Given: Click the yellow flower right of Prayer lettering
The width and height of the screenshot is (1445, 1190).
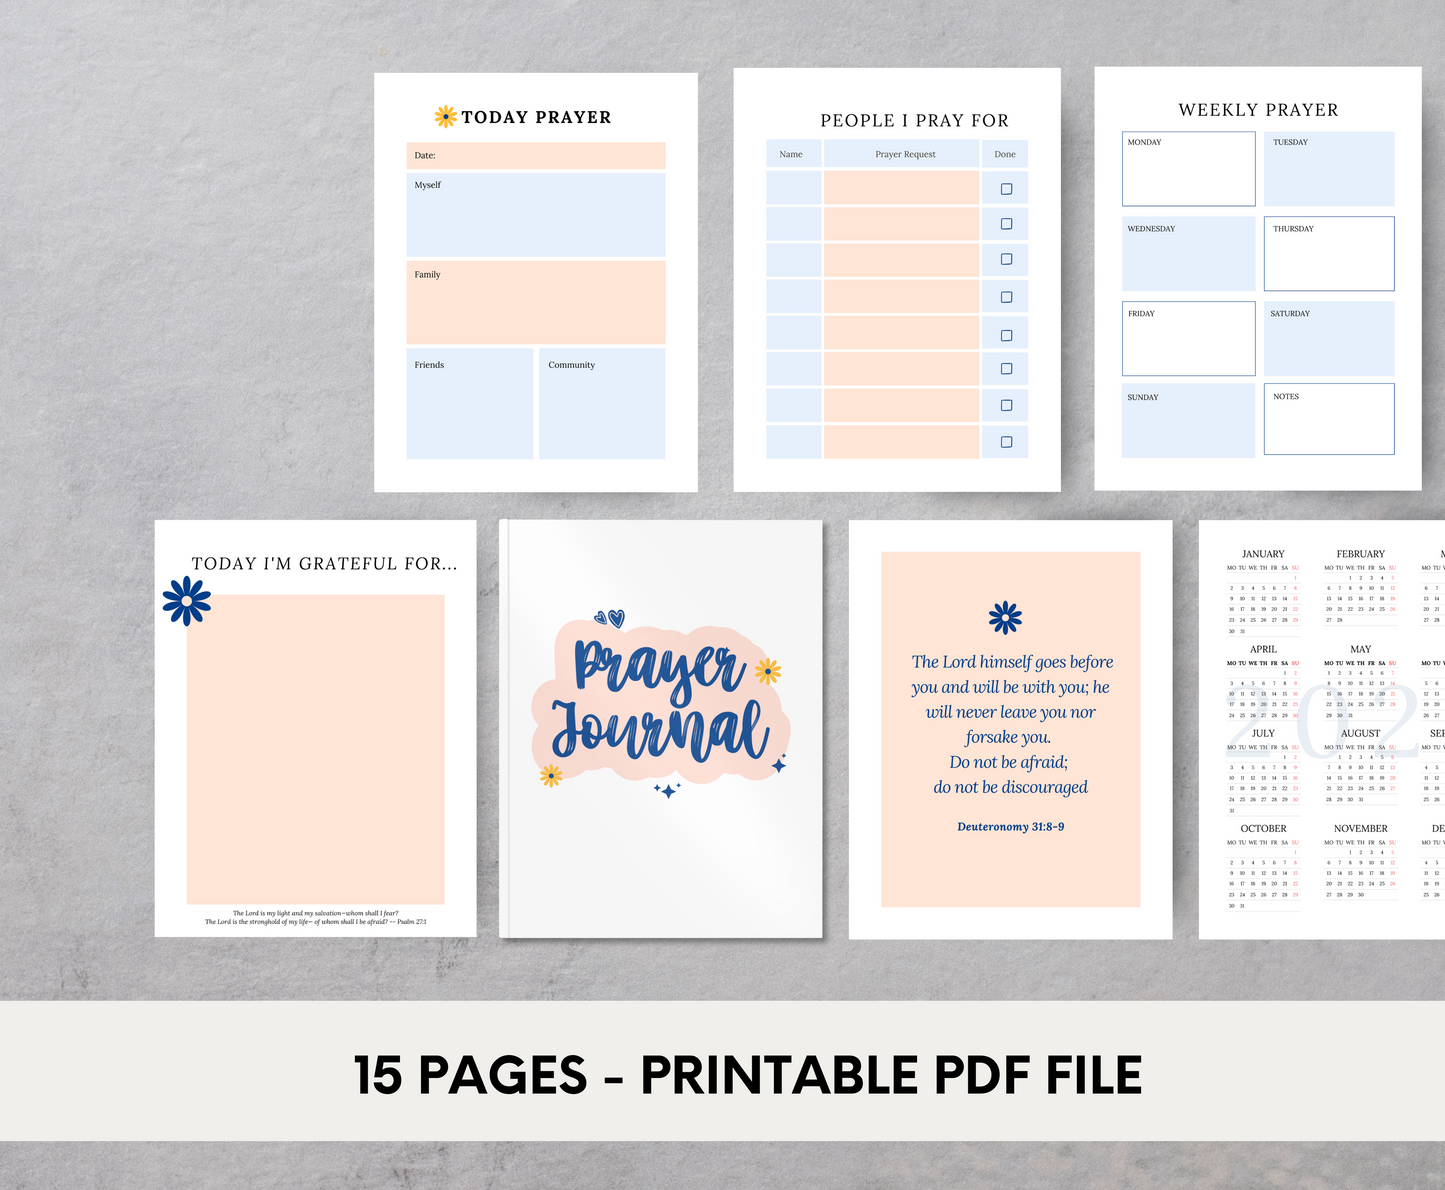Looking at the screenshot, I should click(x=768, y=671).
